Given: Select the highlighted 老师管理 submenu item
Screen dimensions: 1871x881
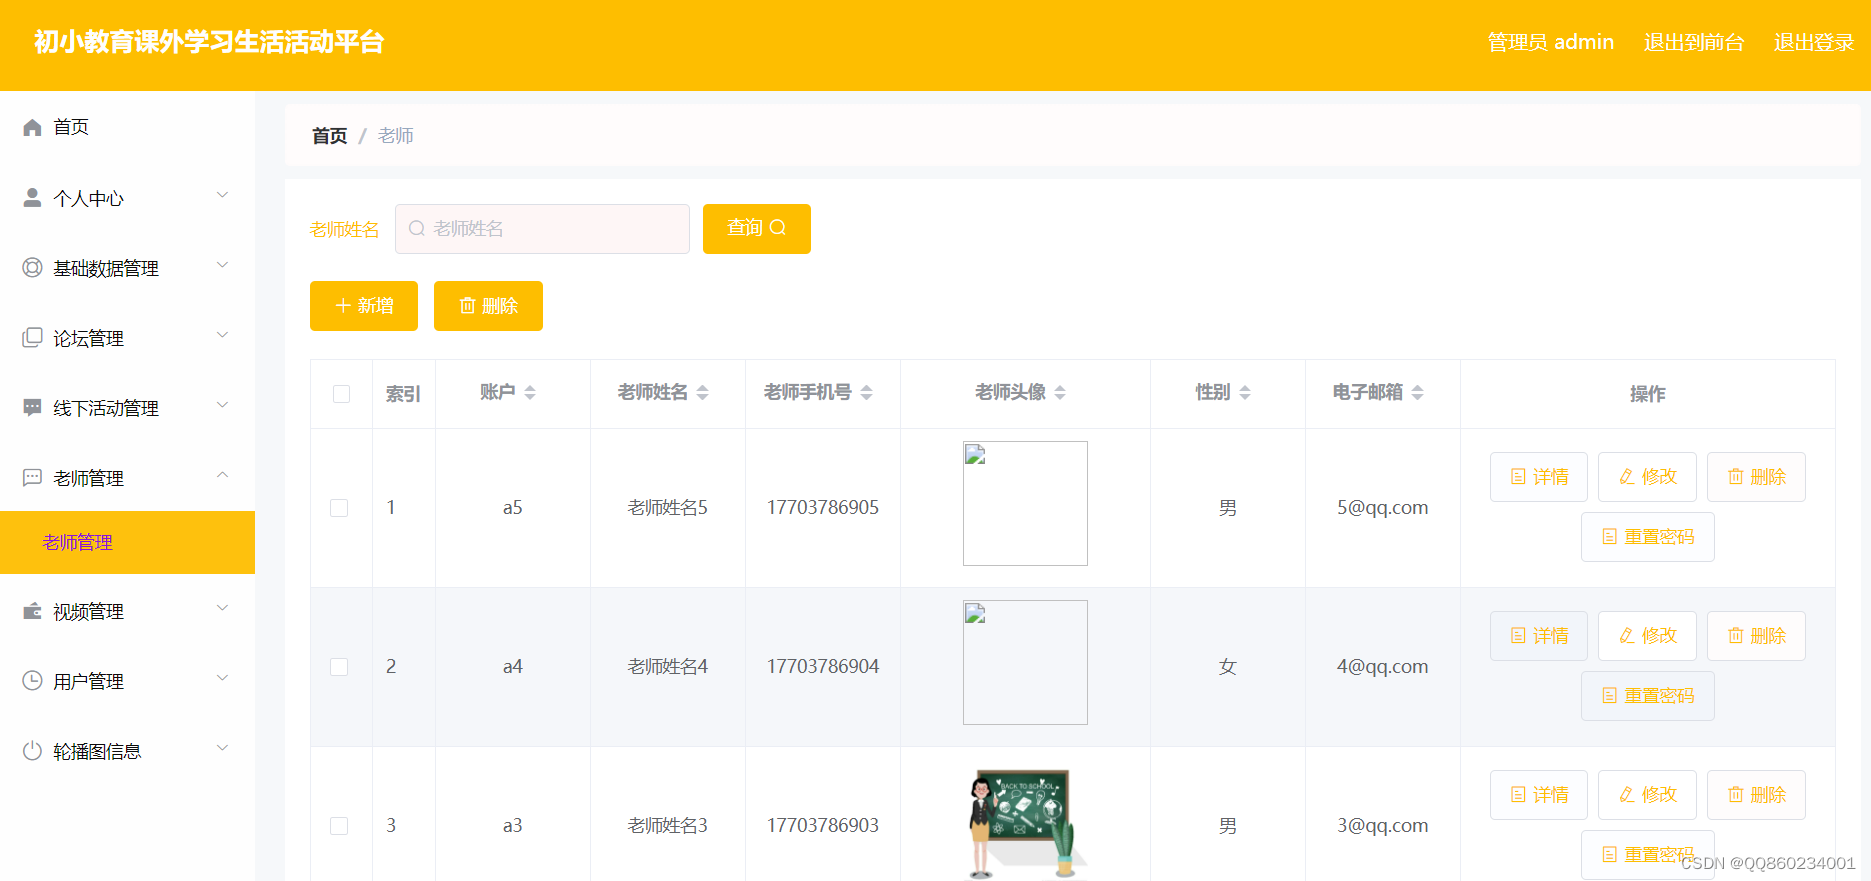Looking at the screenshot, I should (127, 542).
